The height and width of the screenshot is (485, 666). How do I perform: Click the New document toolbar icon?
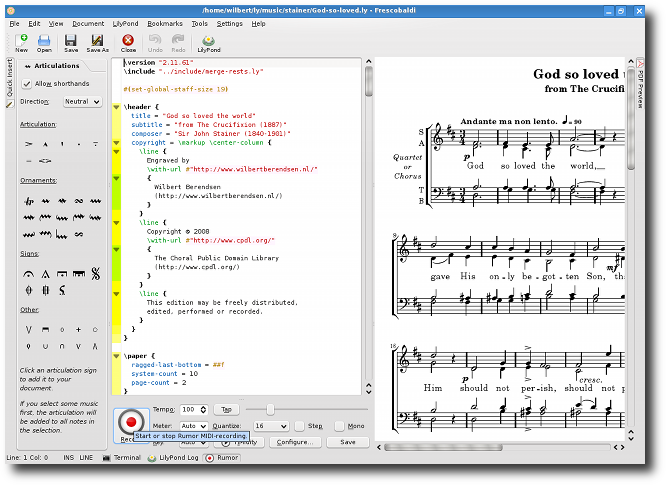[21, 43]
